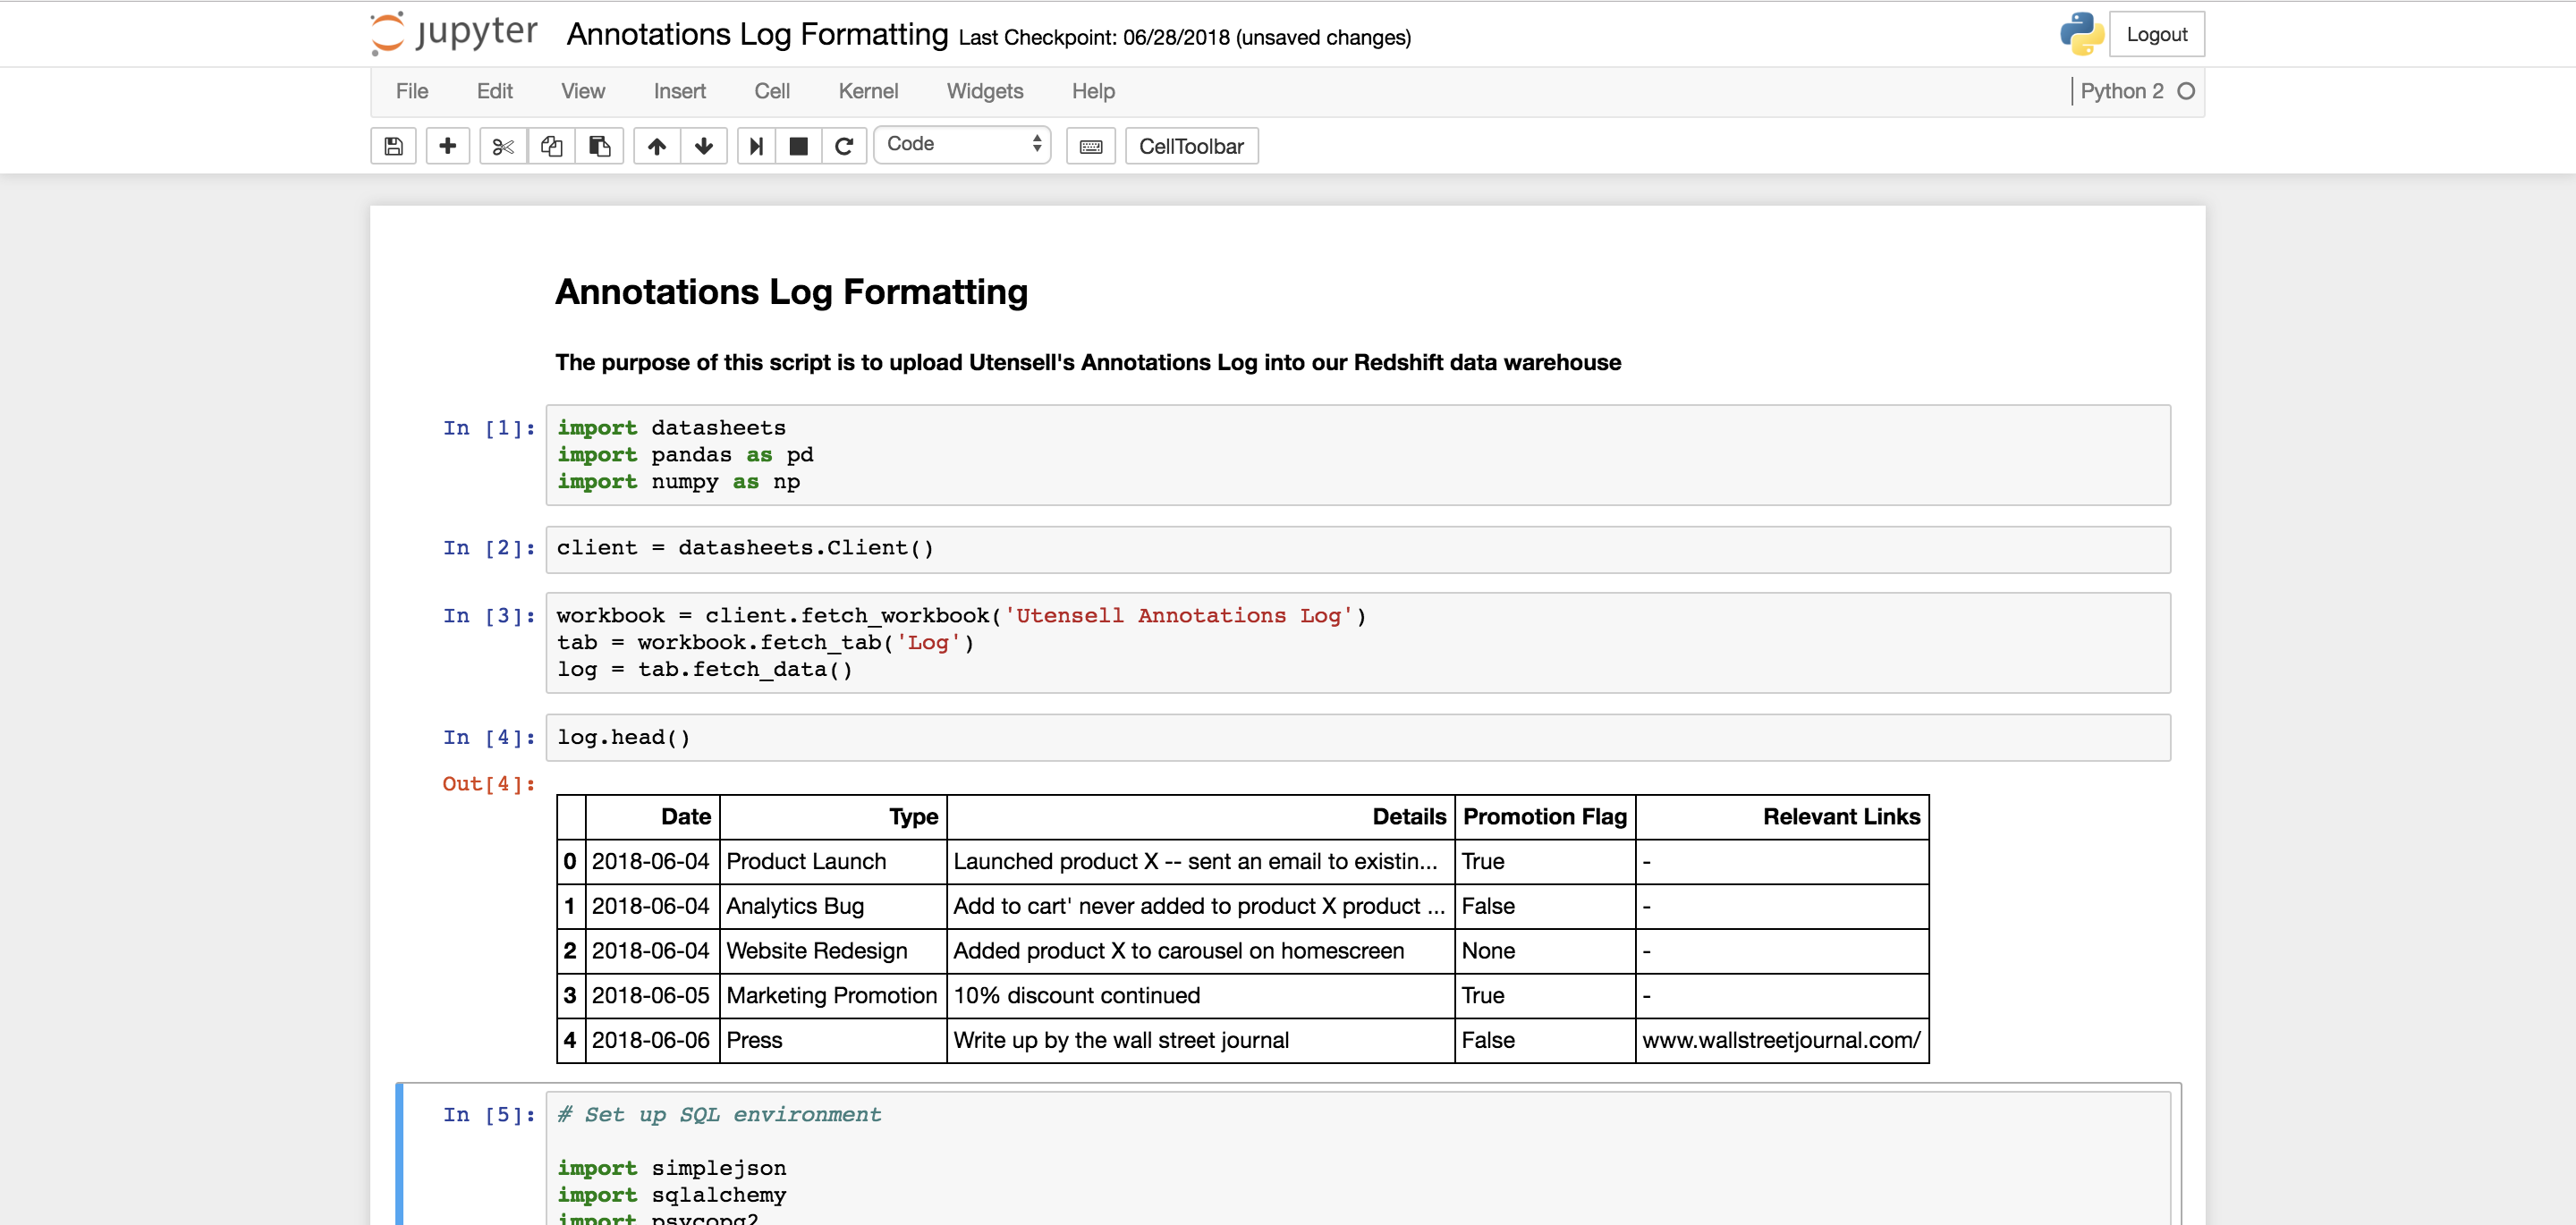2576x1225 pixels.
Task: Cut selected cells with scissors icon
Action: point(503,146)
